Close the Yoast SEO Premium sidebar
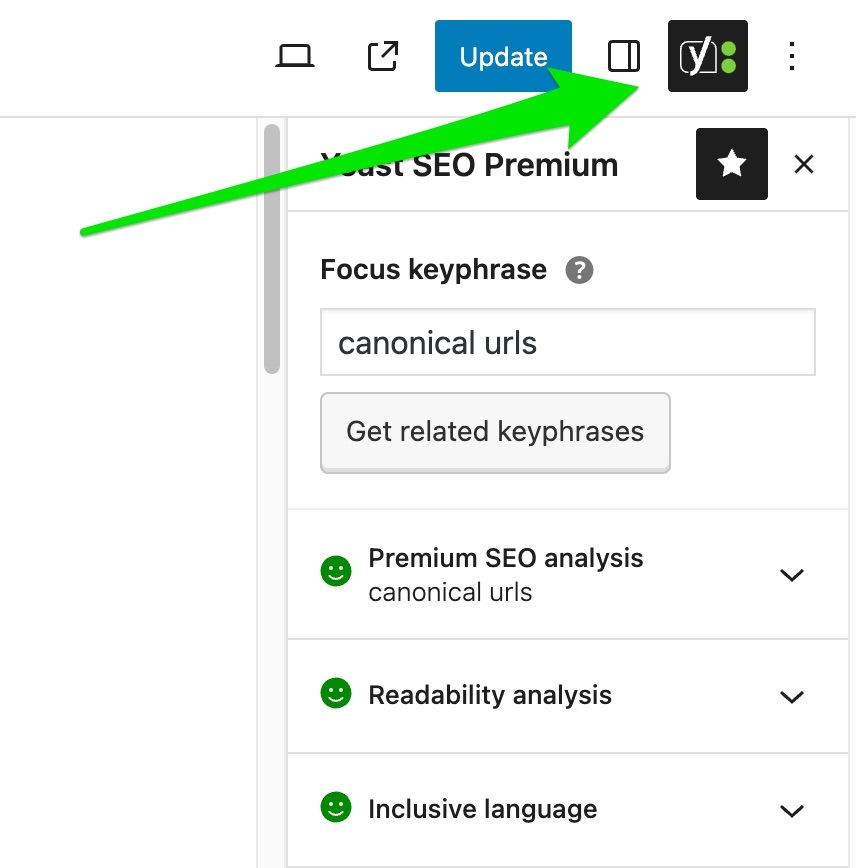Viewport: 856px width, 868px height. coord(804,165)
